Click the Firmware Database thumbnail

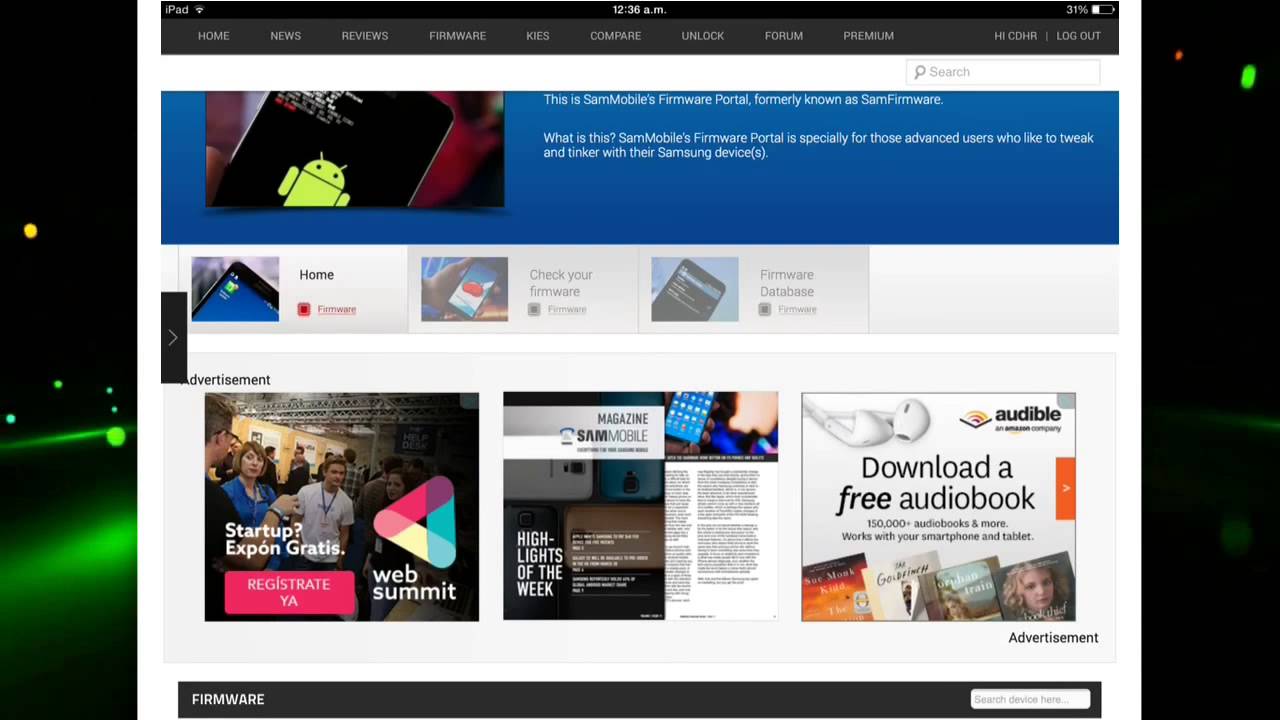(x=694, y=289)
